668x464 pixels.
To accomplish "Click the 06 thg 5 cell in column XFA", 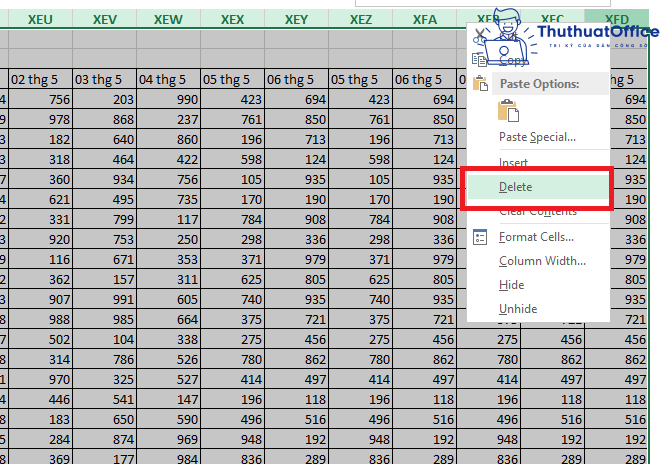I will tap(425, 79).
